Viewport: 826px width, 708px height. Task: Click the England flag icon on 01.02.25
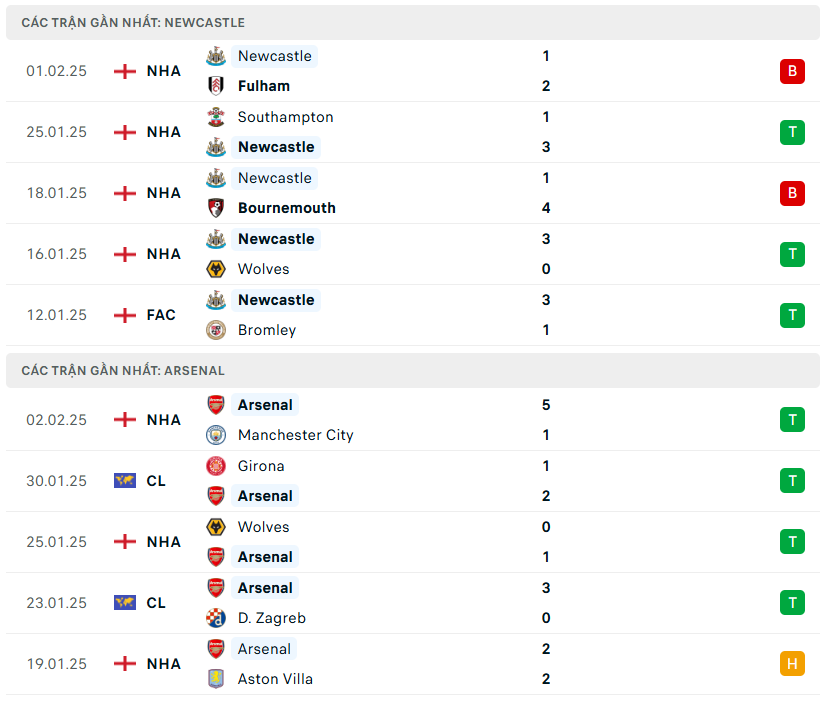point(125,71)
